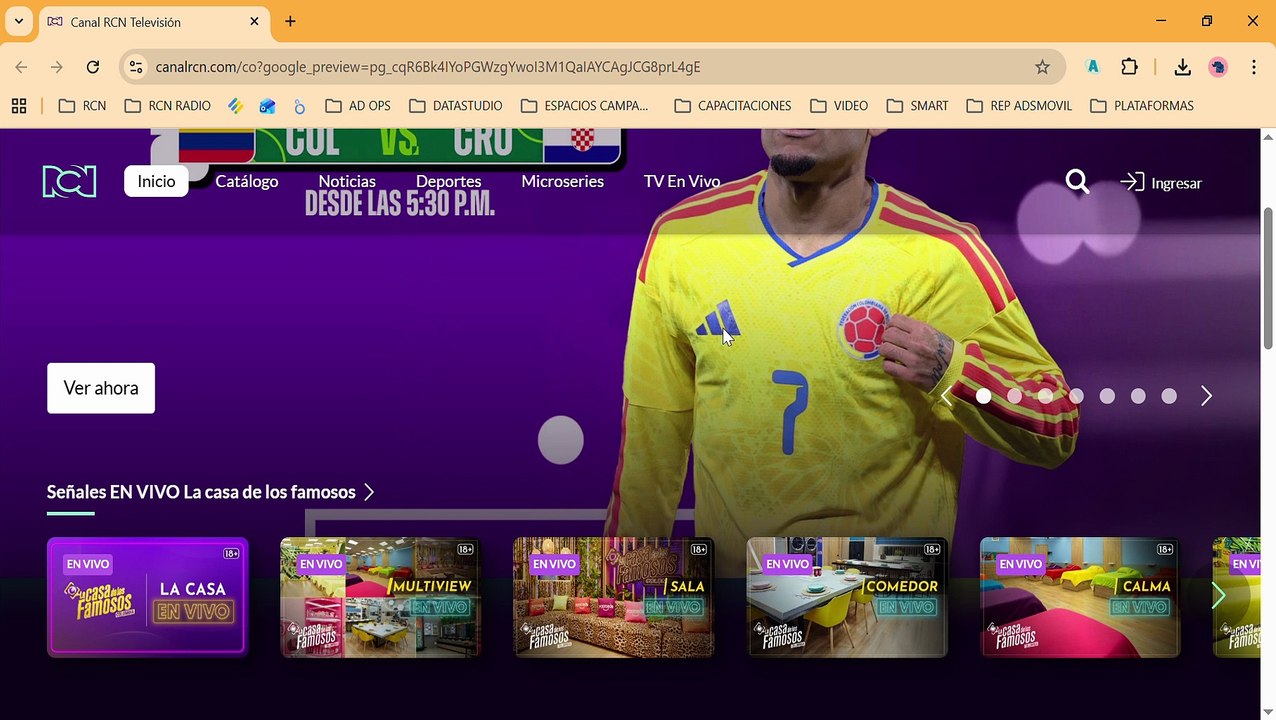The width and height of the screenshot is (1276, 720).
Task: Expand Señales EN VIVO section with its chevron
Action: pos(369,492)
